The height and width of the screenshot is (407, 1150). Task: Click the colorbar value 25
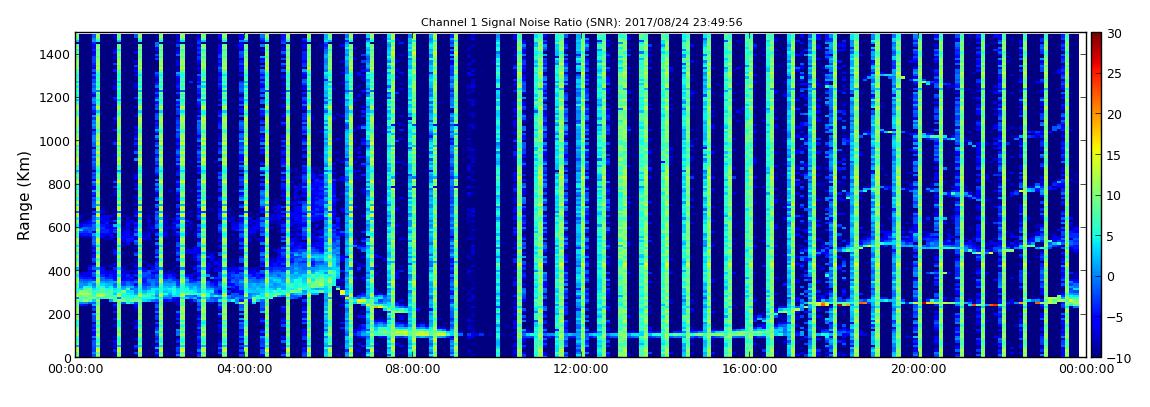(1114, 73)
